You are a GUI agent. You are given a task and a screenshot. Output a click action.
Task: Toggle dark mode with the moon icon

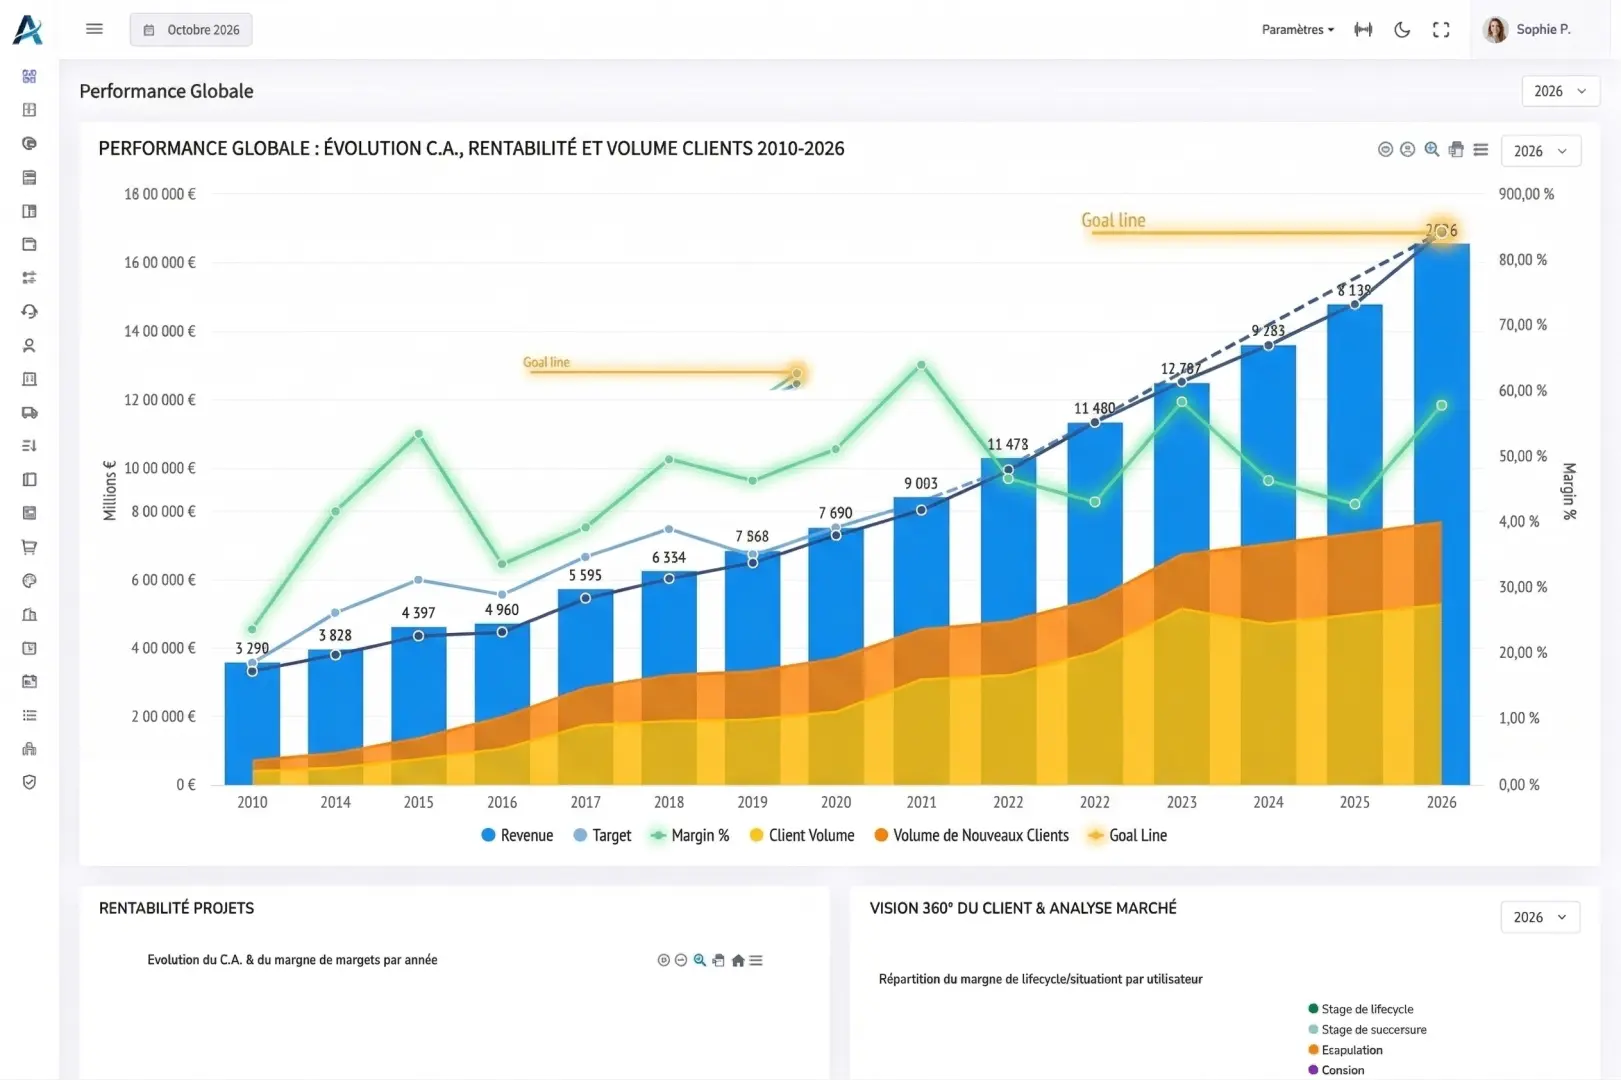[1402, 30]
